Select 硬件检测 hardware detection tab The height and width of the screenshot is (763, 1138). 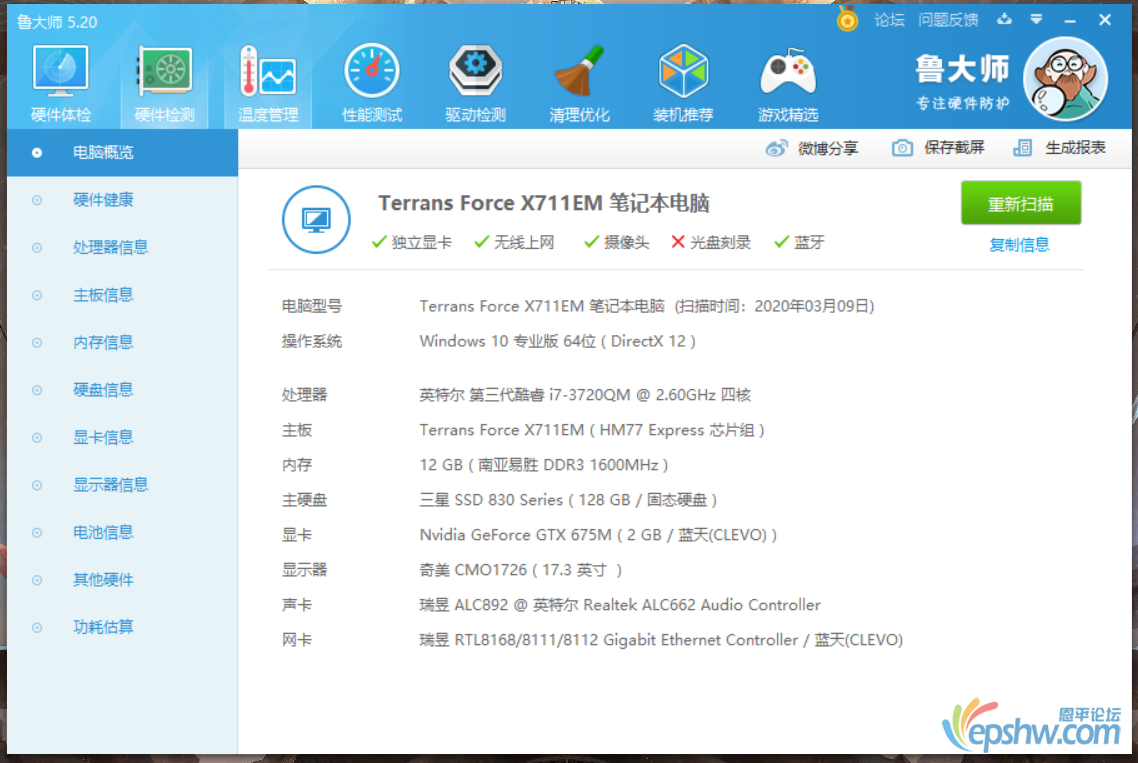[164, 83]
